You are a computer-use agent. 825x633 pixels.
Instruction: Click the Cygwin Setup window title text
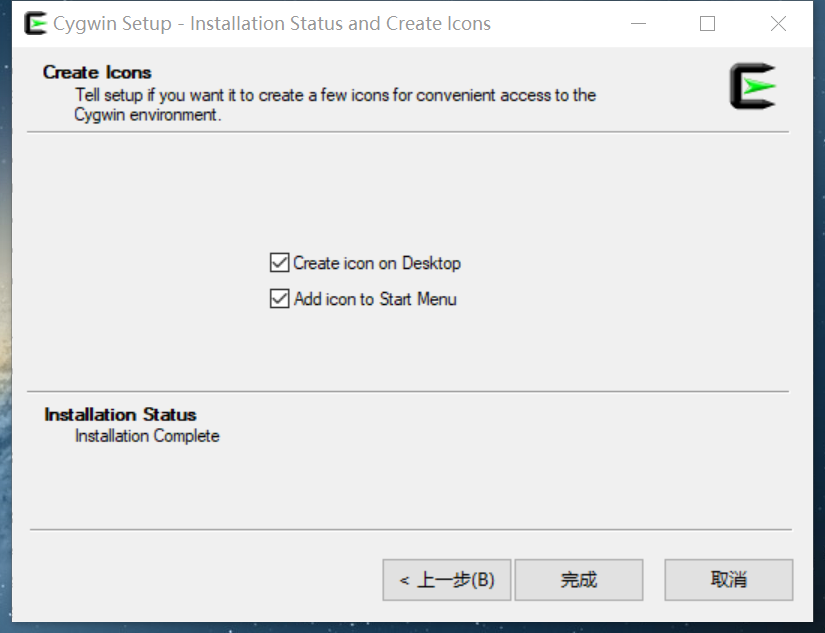(x=272, y=23)
